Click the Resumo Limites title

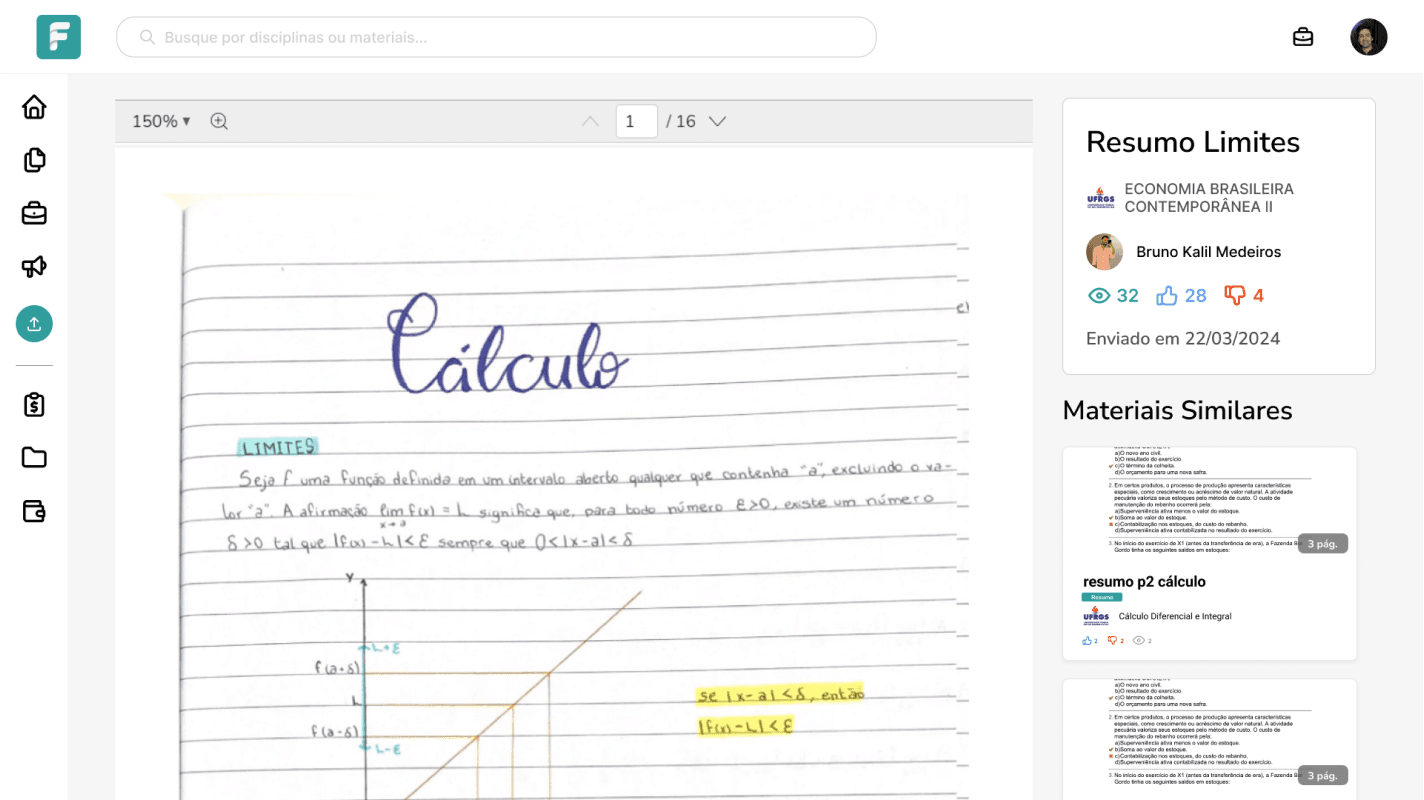coord(1193,142)
